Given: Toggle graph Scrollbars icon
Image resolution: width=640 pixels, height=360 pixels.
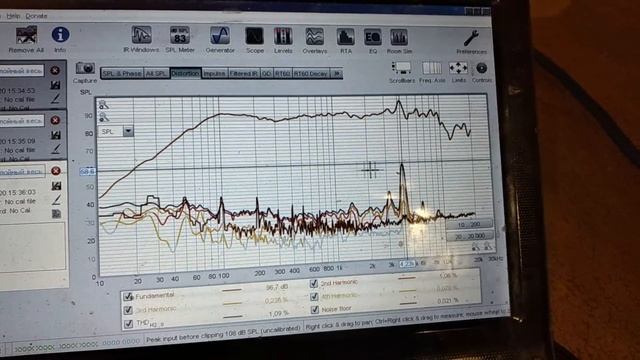Looking at the screenshot, I should point(402,68).
